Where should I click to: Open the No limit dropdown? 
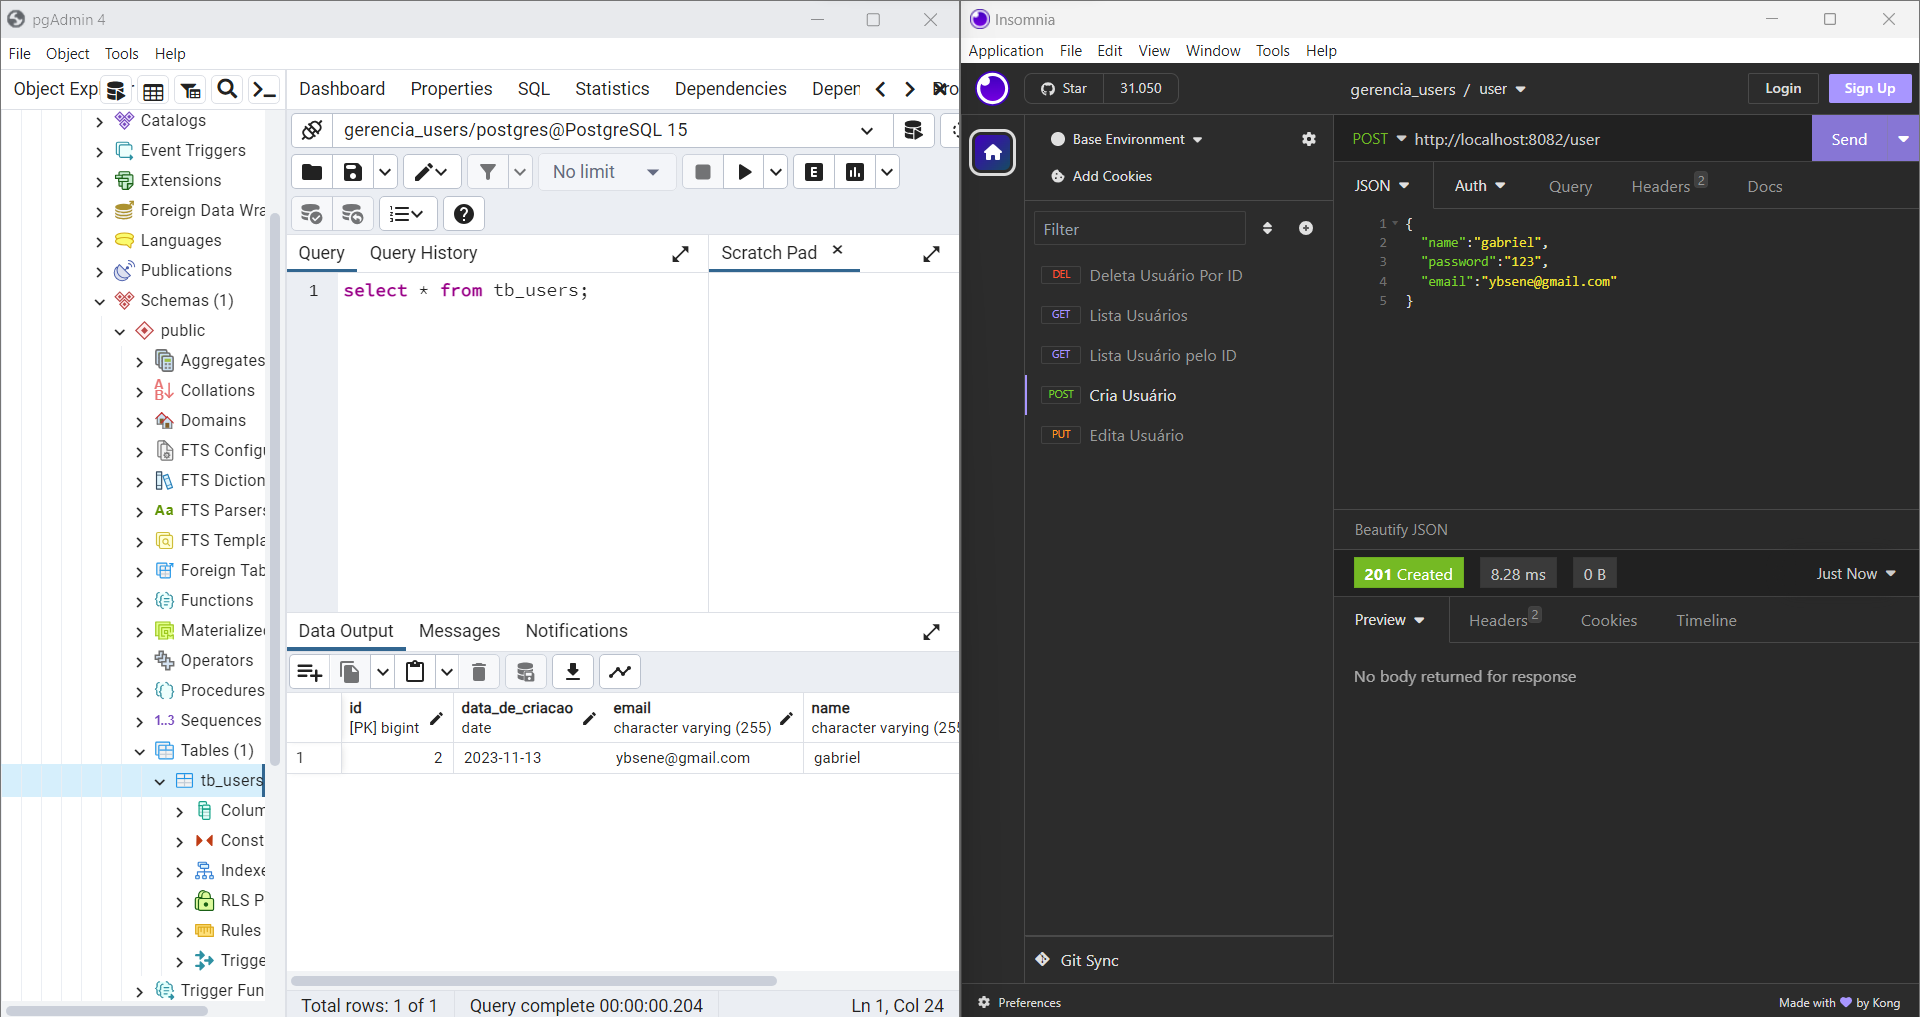605,171
